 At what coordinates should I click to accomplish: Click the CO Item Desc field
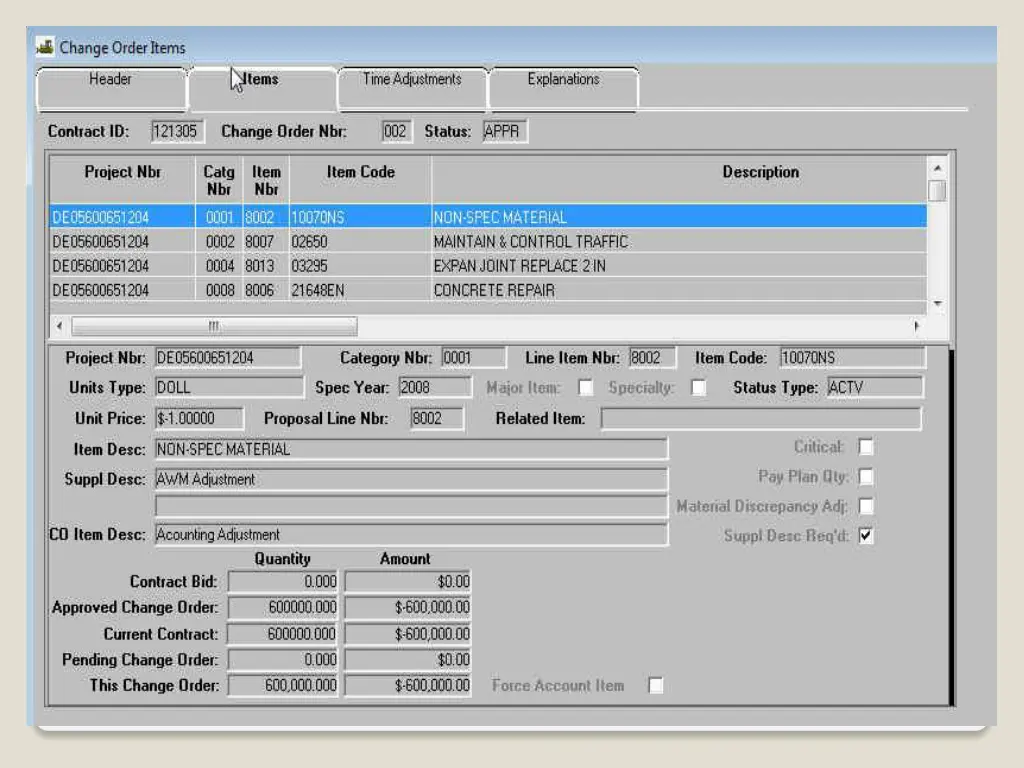point(411,534)
